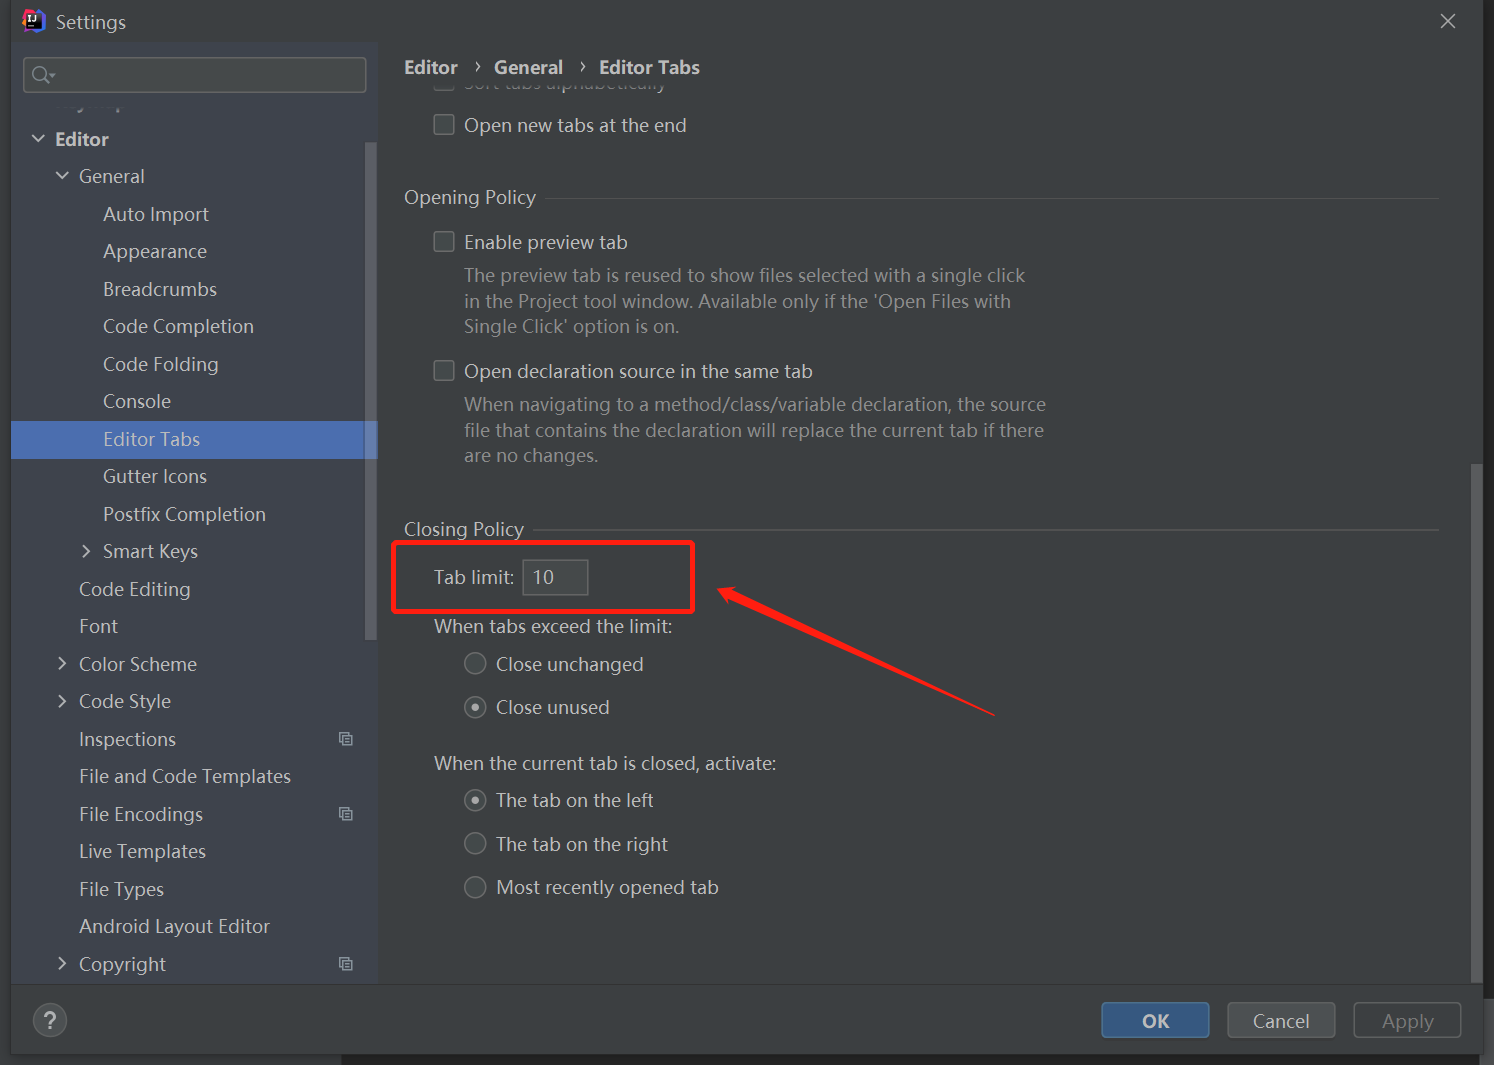Image resolution: width=1494 pixels, height=1065 pixels.
Task: Open Live Templates settings
Action: pyautogui.click(x=142, y=851)
